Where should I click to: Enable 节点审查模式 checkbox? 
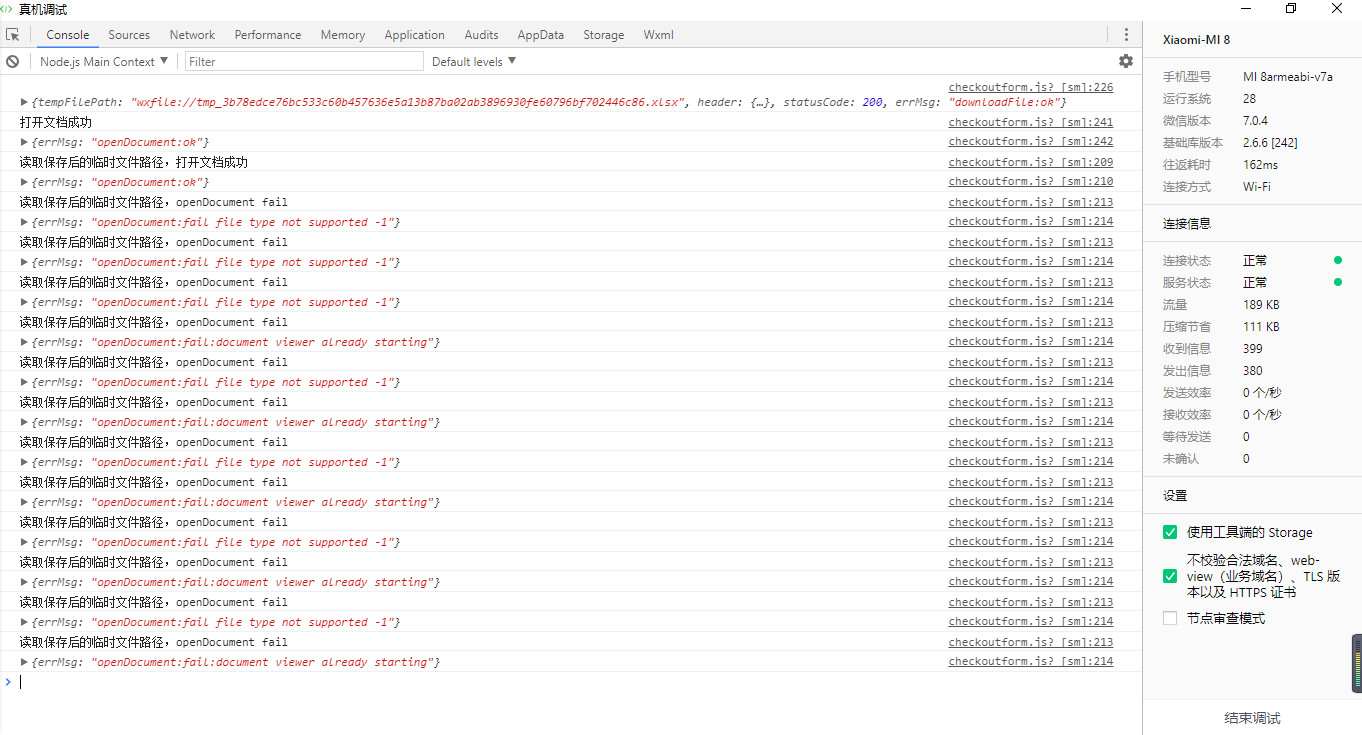click(x=1170, y=618)
